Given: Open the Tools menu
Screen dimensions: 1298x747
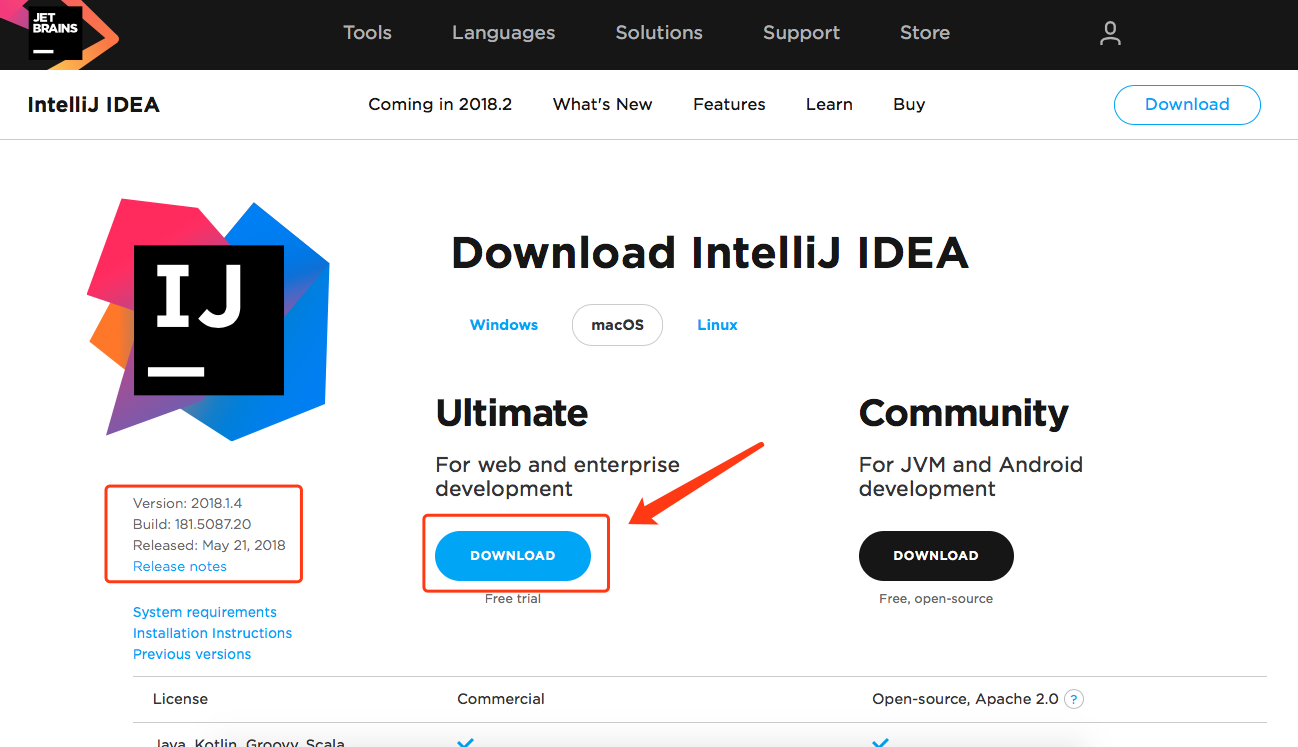Looking at the screenshot, I should coord(367,33).
